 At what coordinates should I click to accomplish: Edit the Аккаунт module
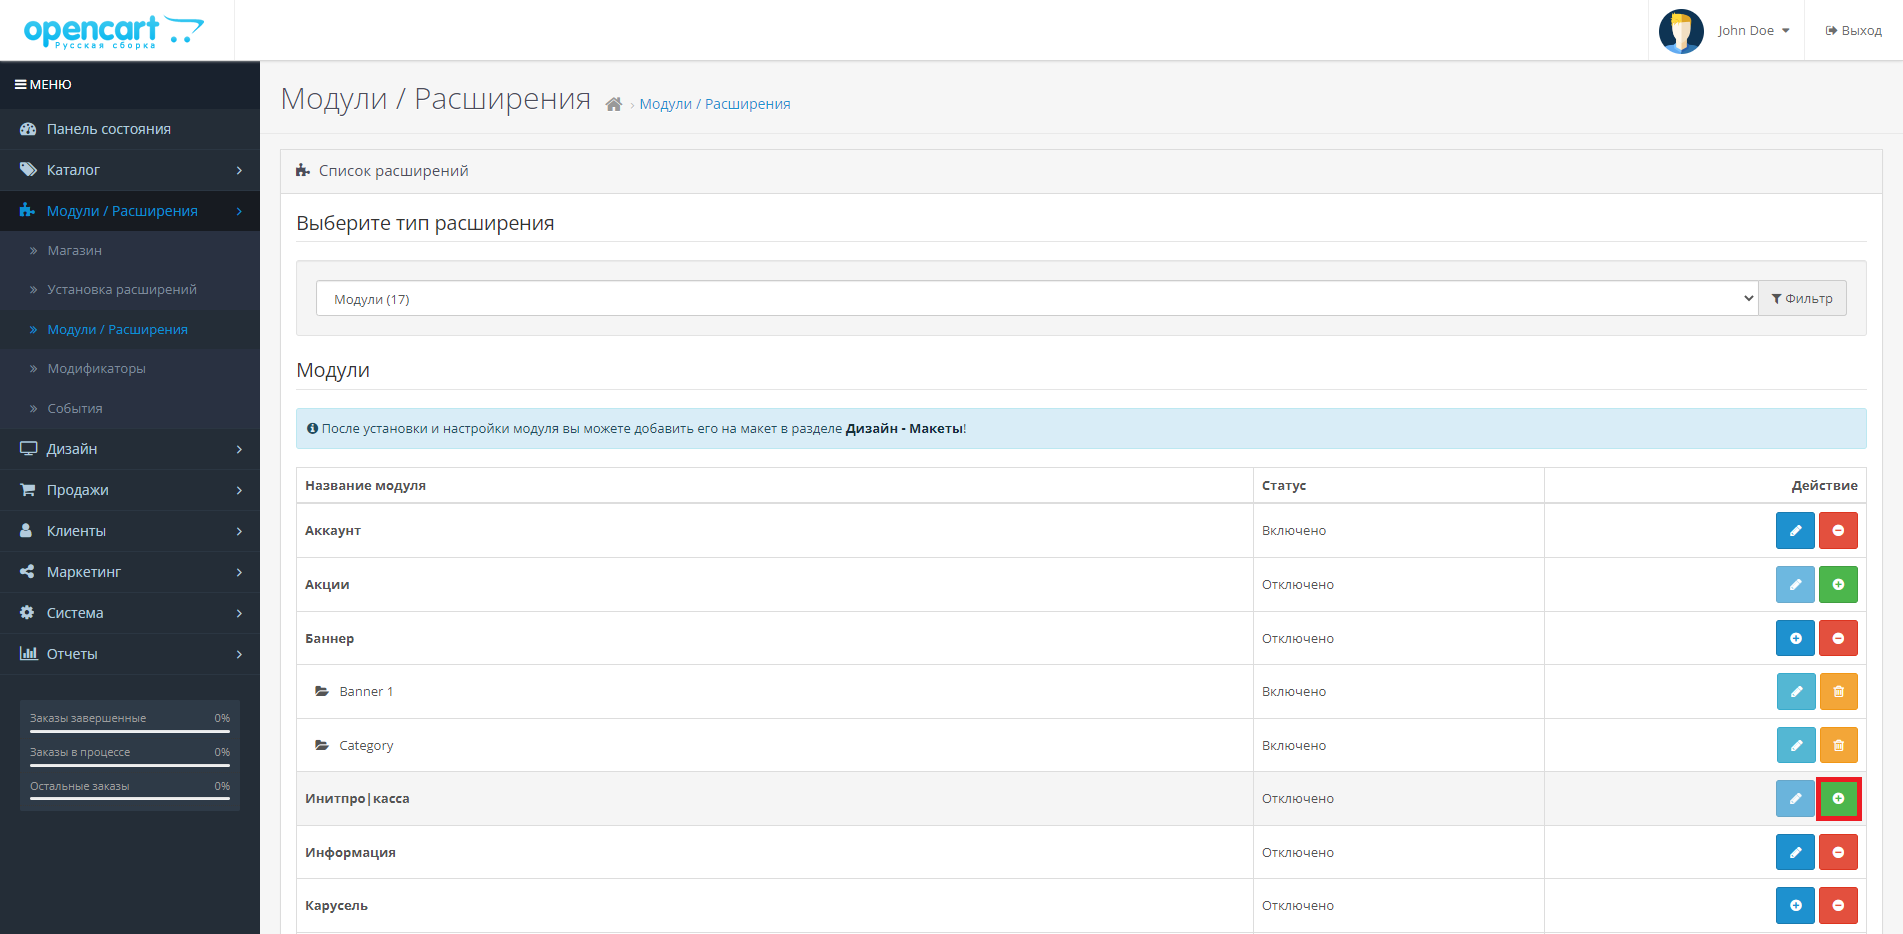point(1795,530)
